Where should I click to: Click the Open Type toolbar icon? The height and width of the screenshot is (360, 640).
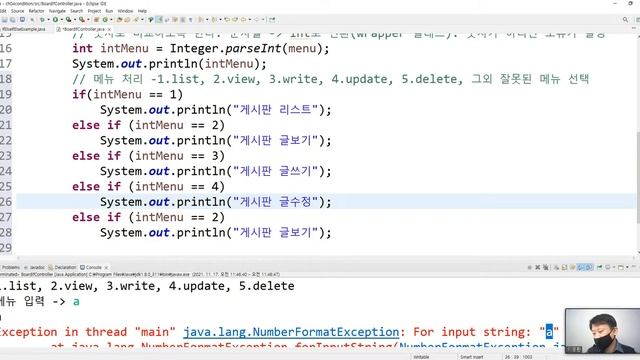119,20
